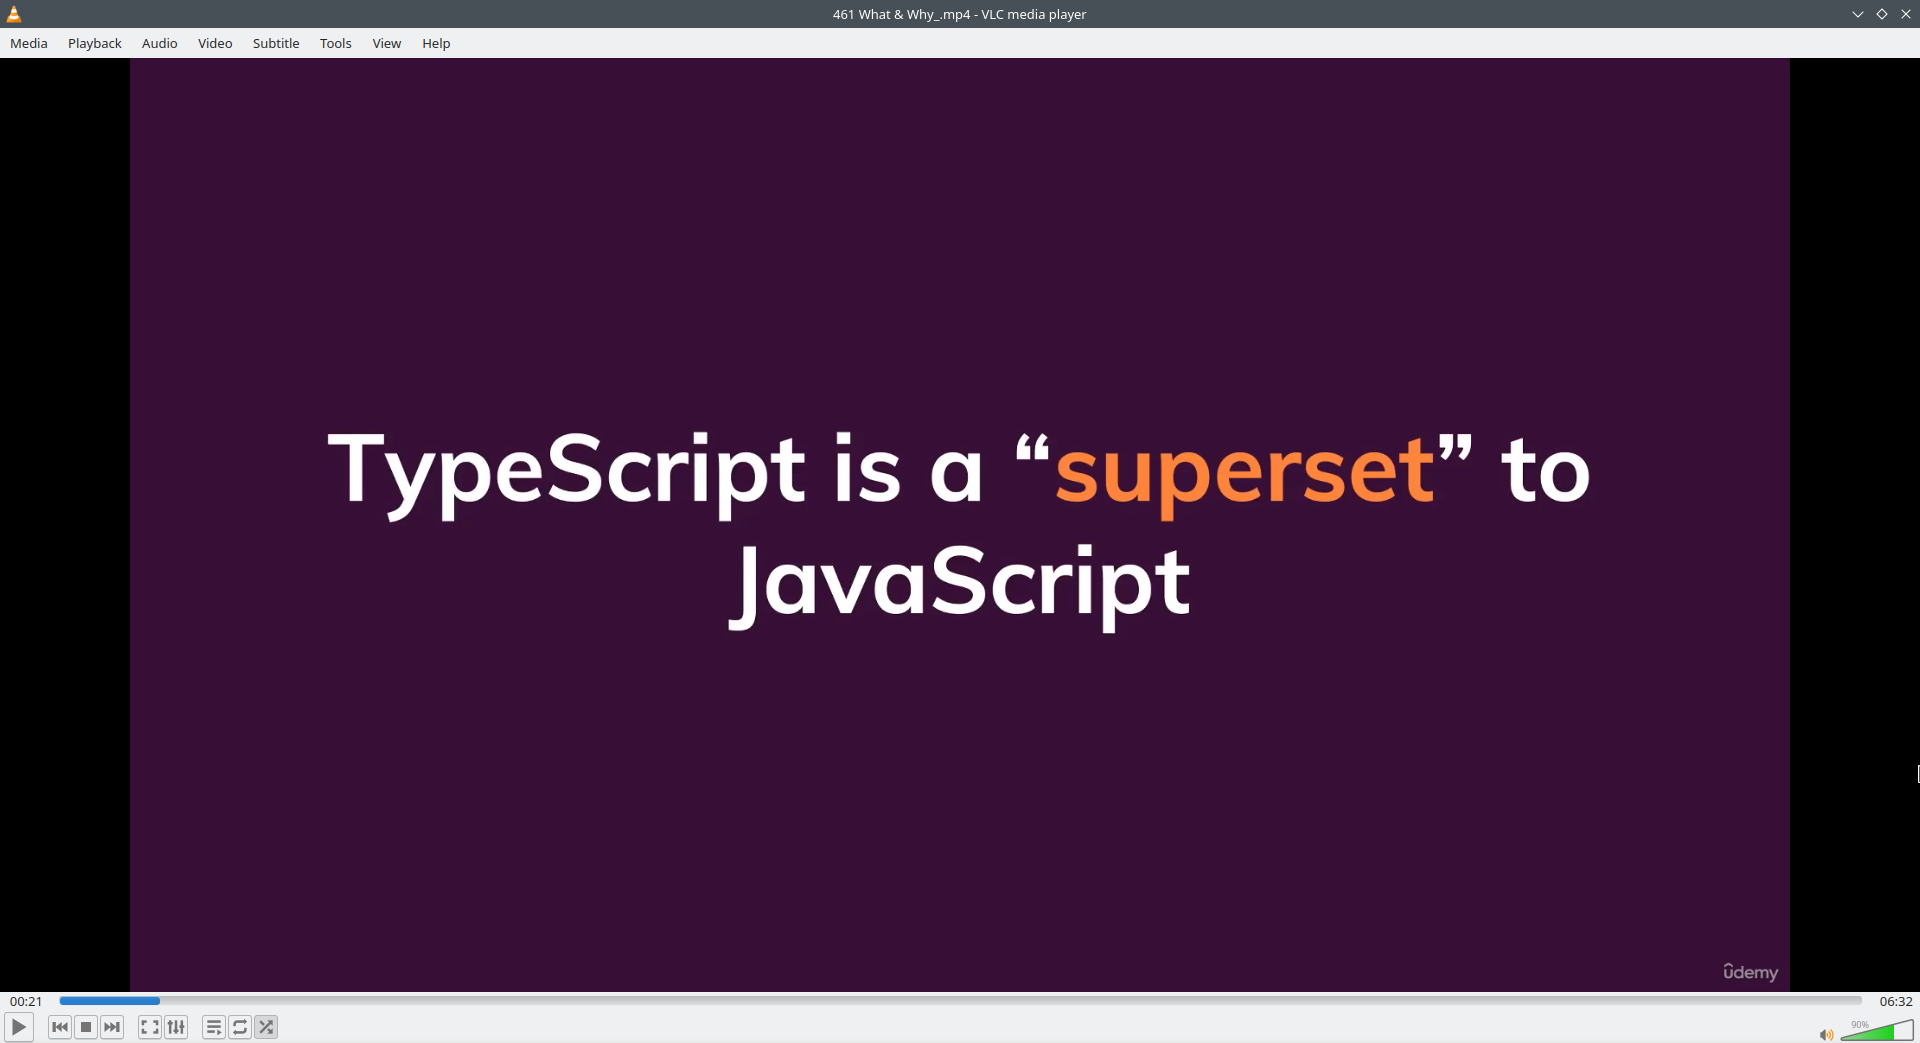Open the Tools menu
The image size is (1920, 1043).
pyautogui.click(x=335, y=43)
